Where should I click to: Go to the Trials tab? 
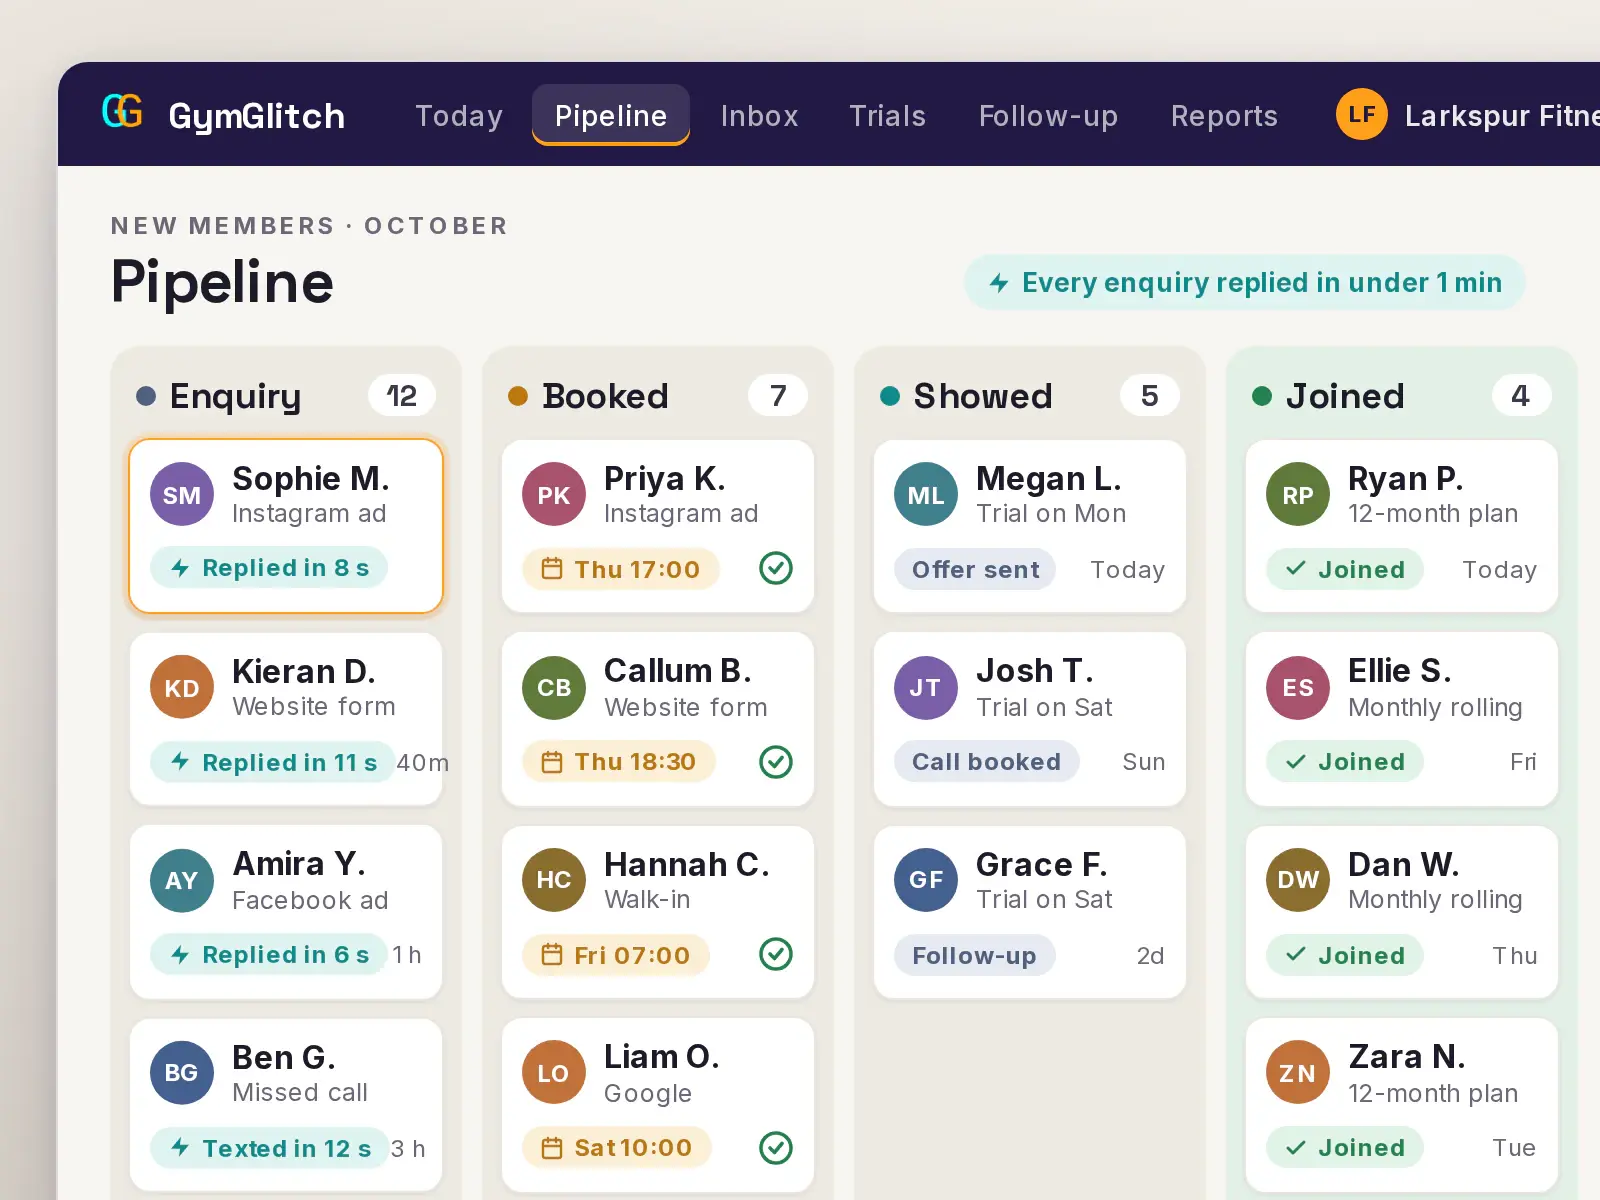[888, 116]
